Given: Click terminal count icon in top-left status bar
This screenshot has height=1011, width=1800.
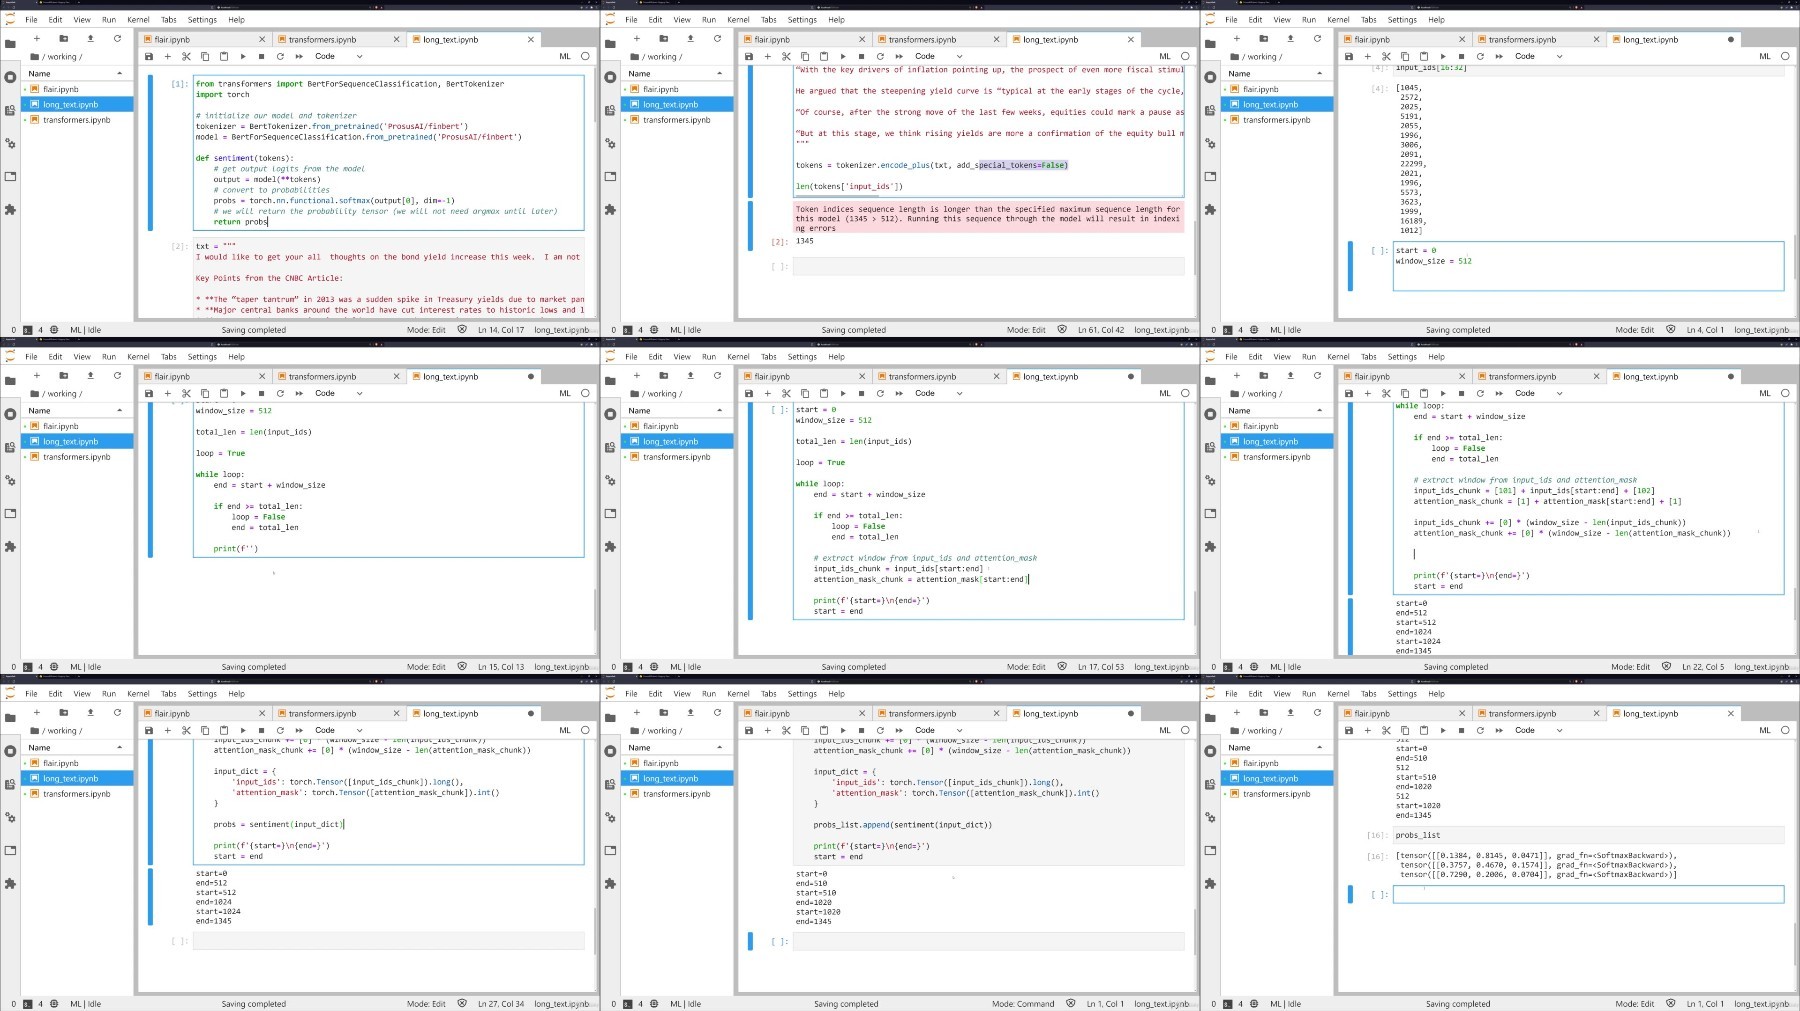Looking at the screenshot, I should 27,329.
